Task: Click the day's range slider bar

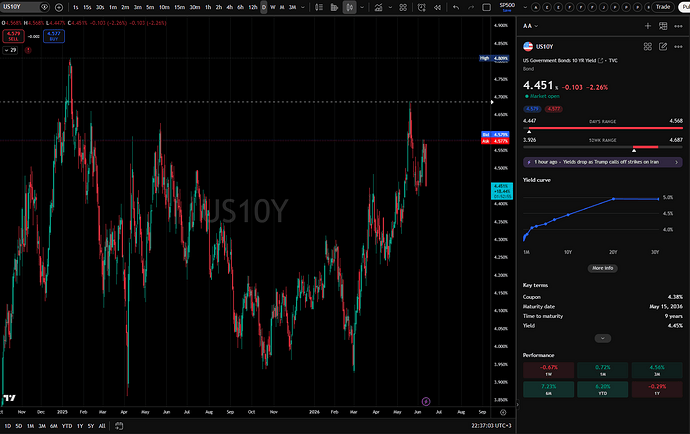Action: 603,128
